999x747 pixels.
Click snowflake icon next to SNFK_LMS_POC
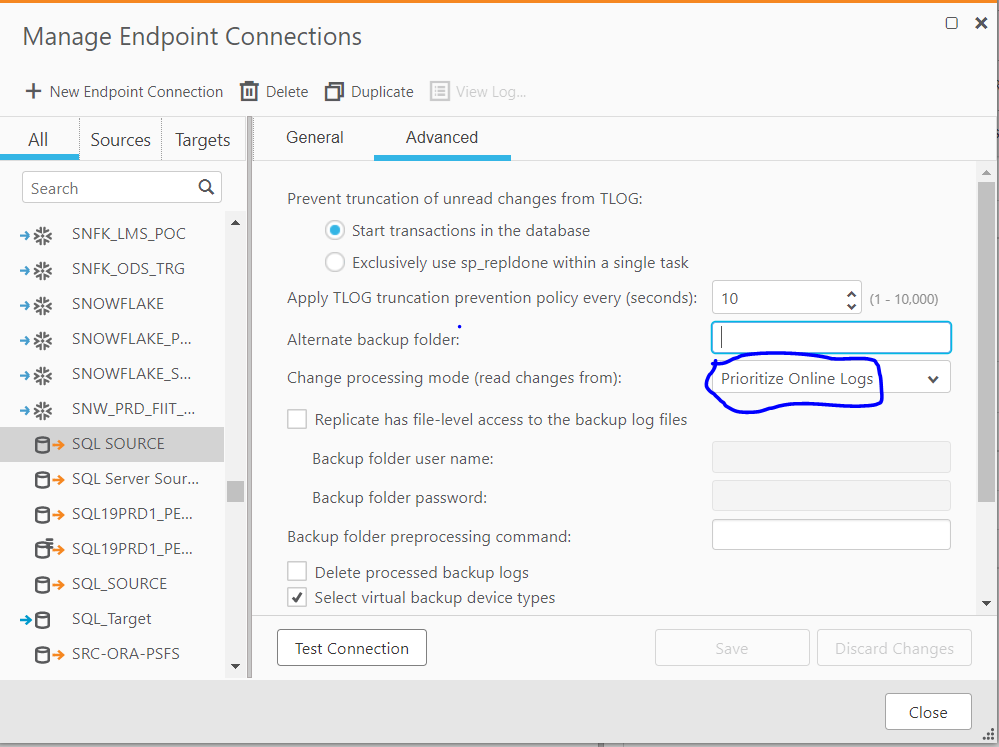click(x=43, y=236)
